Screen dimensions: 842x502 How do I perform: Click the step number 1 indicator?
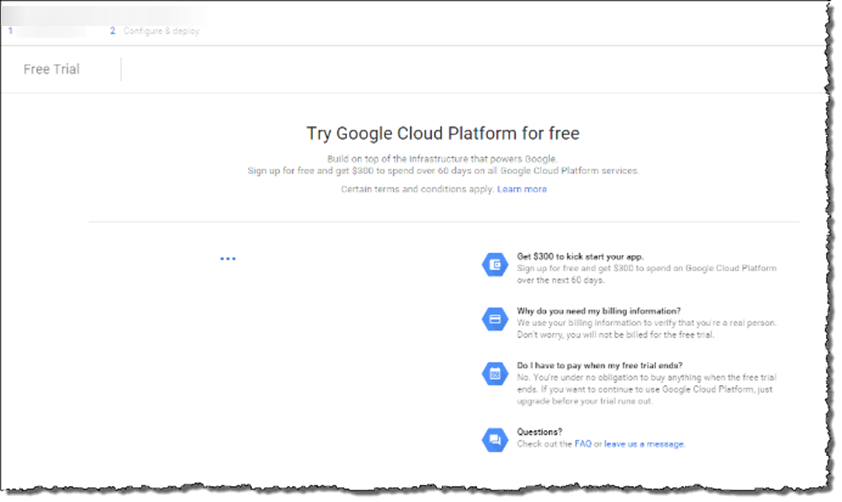pos(10,31)
